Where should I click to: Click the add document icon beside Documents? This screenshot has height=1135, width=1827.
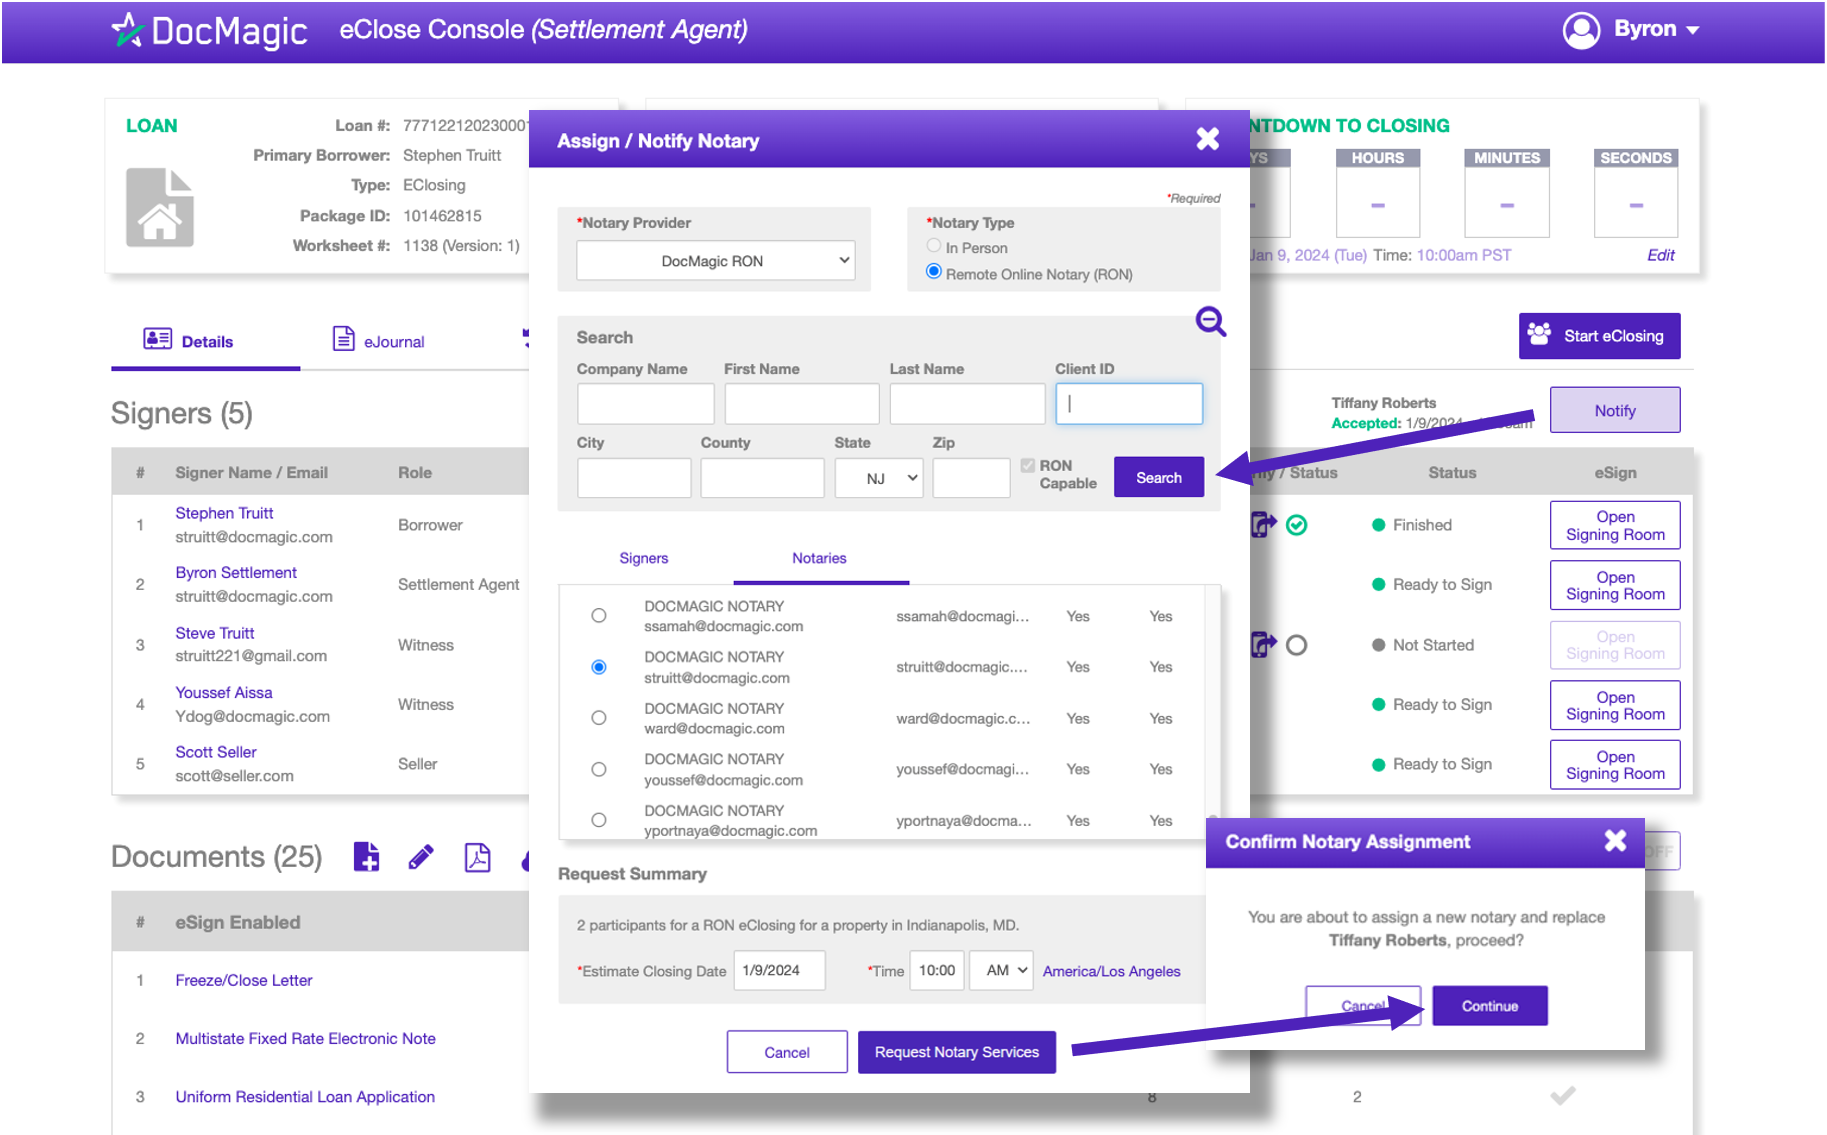pyautogui.click(x=366, y=857)
